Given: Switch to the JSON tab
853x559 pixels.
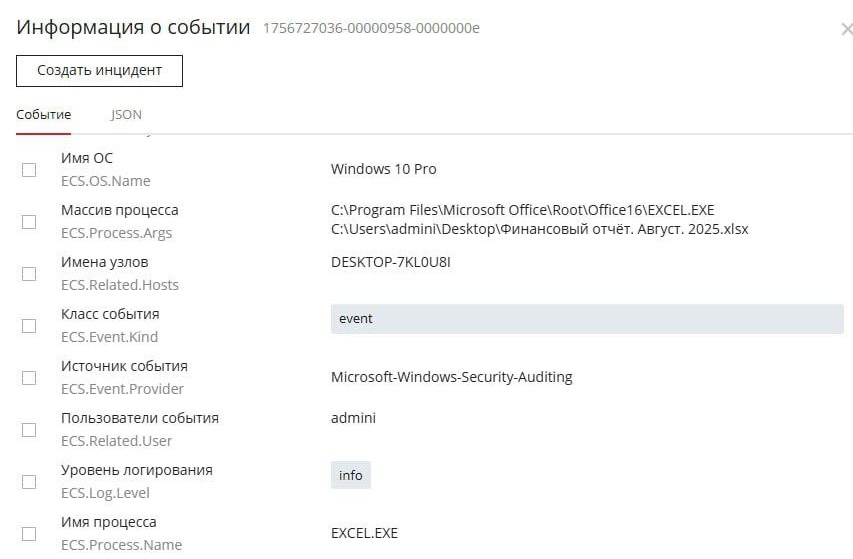Looking at the screenshot, I should pos(126,115).
